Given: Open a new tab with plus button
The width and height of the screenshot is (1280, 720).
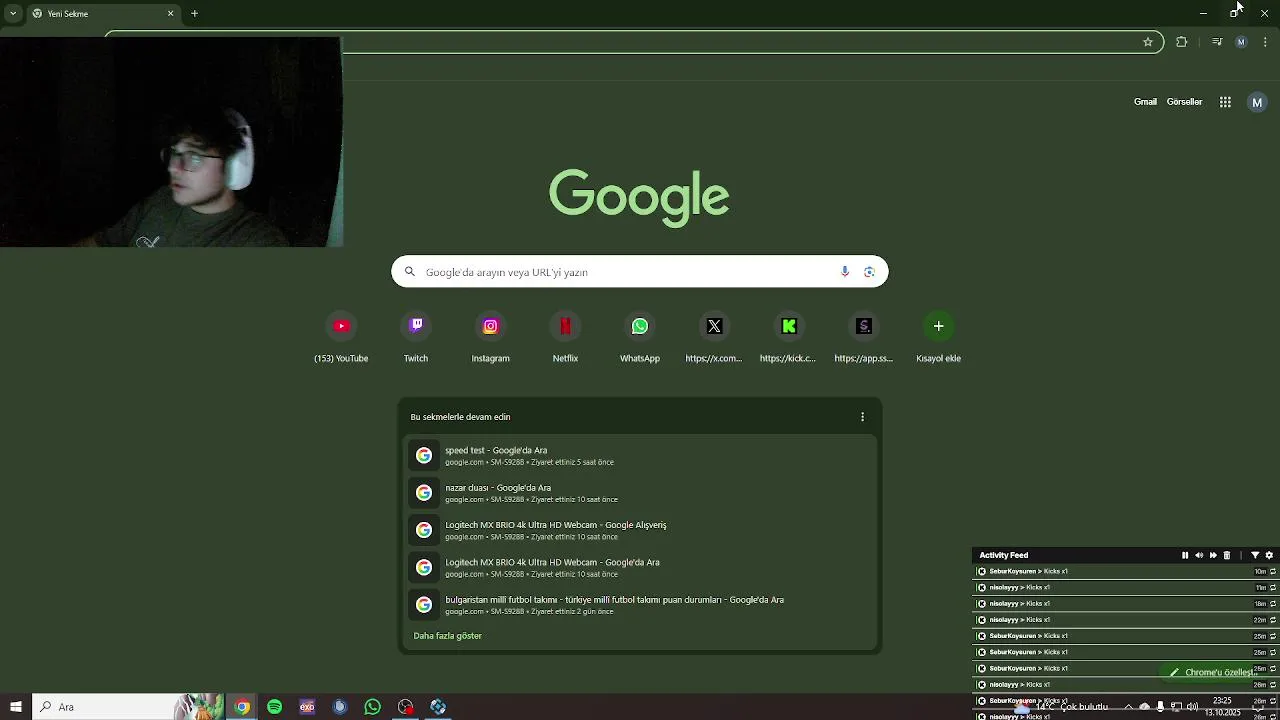Looking at the screenshot, I should 194,14.
